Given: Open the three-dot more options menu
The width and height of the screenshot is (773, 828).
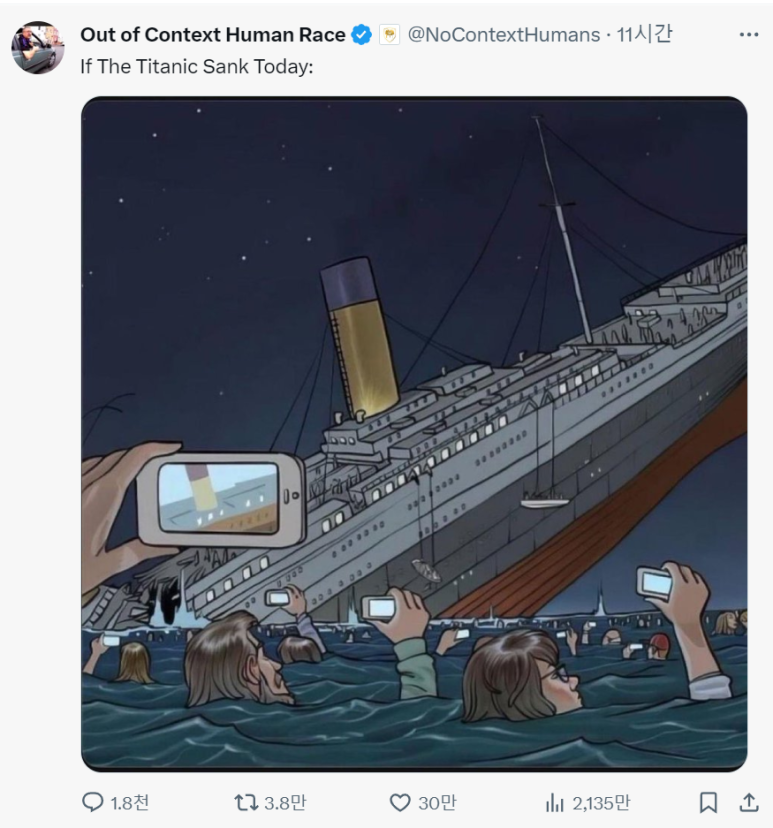Looking at the screenshot, I should coord(749,35).
